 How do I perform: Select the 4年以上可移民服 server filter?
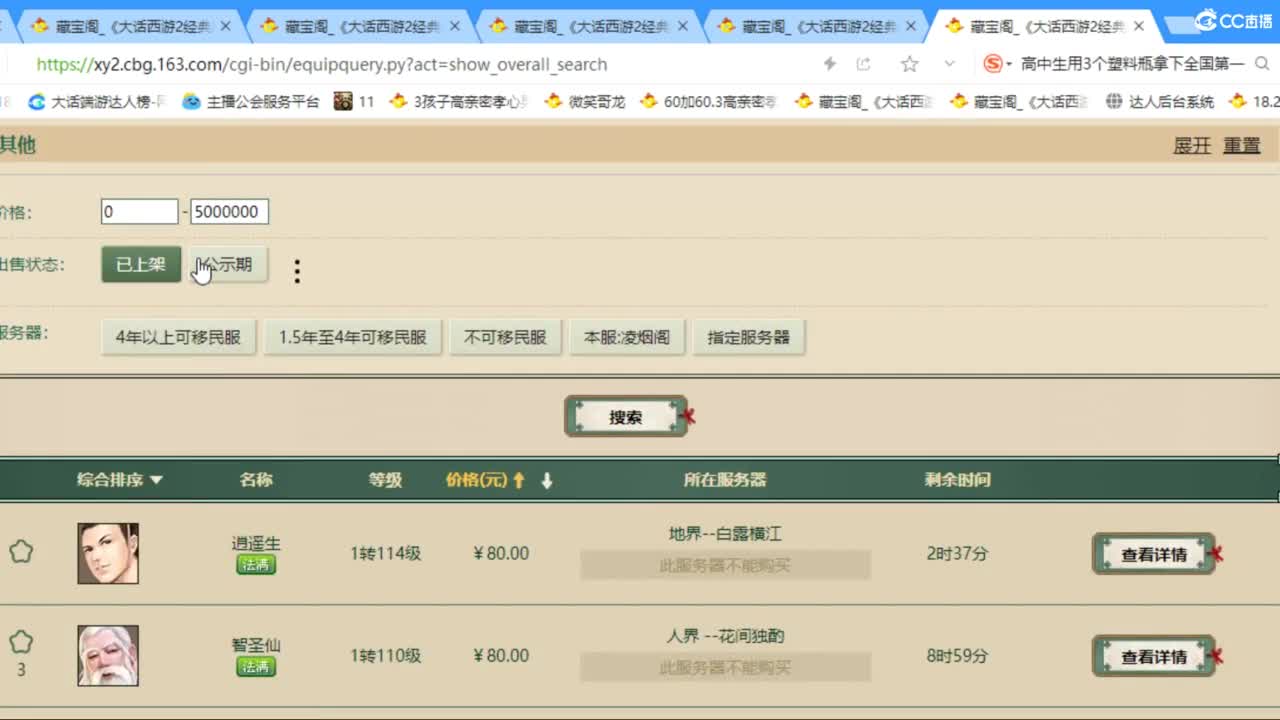coord(178,338)
